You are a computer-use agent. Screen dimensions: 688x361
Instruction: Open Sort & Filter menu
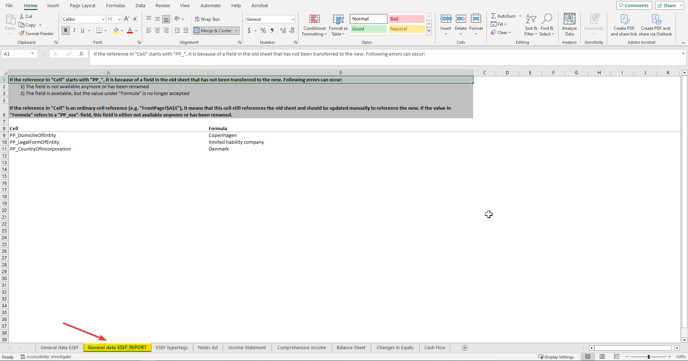click(x=531, y=25)
